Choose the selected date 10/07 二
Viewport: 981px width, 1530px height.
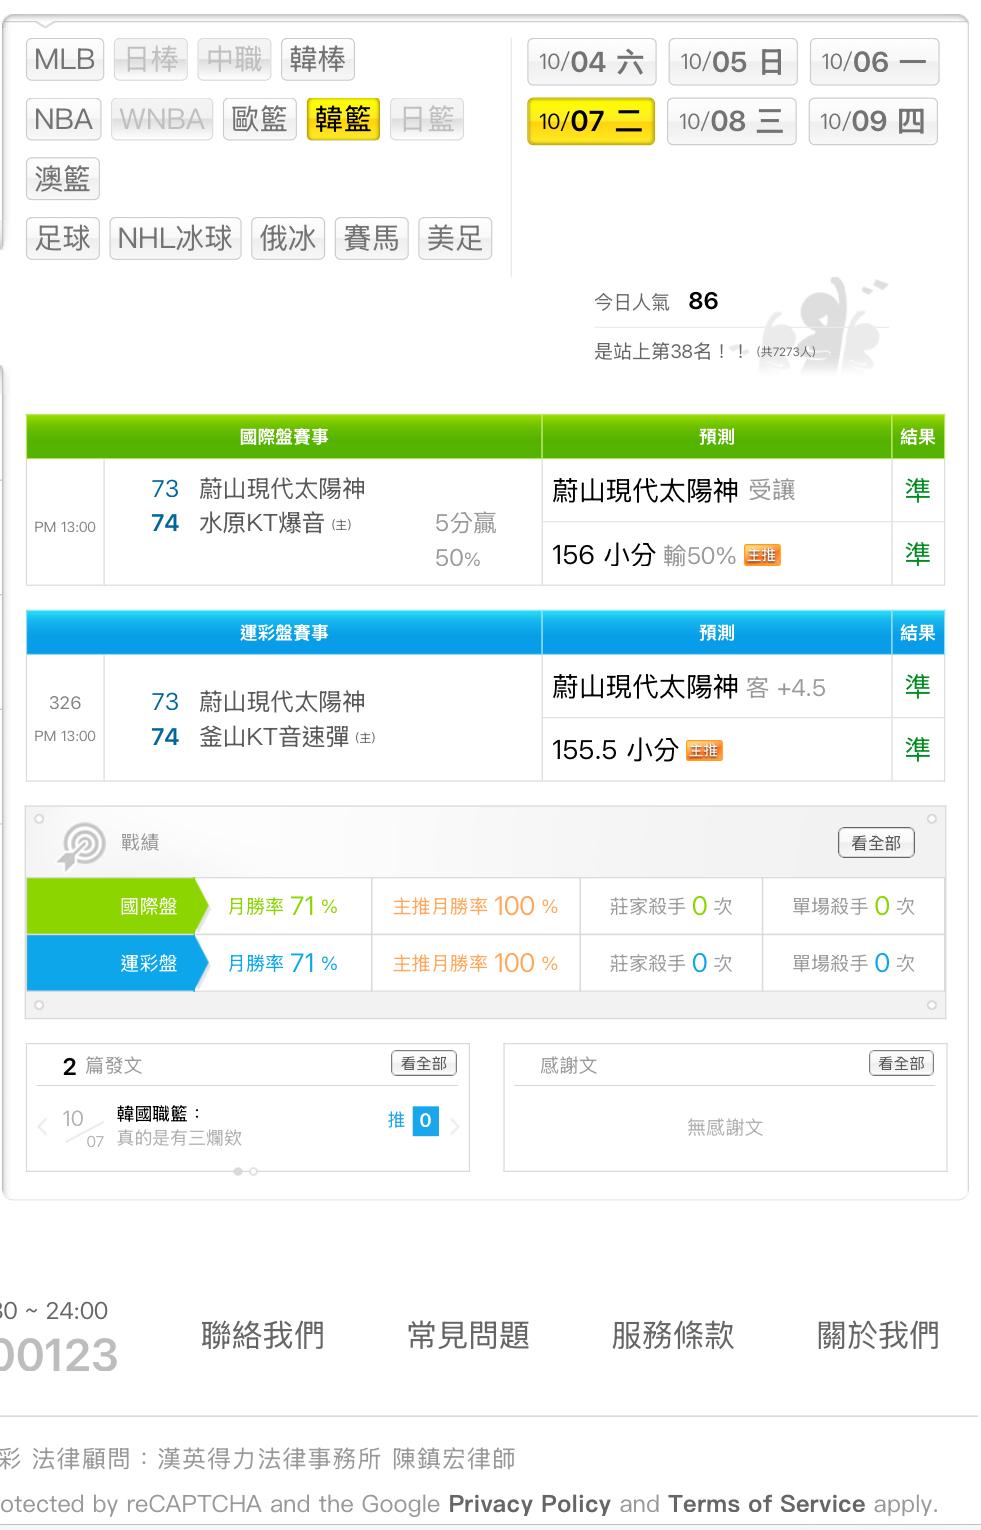591,121
